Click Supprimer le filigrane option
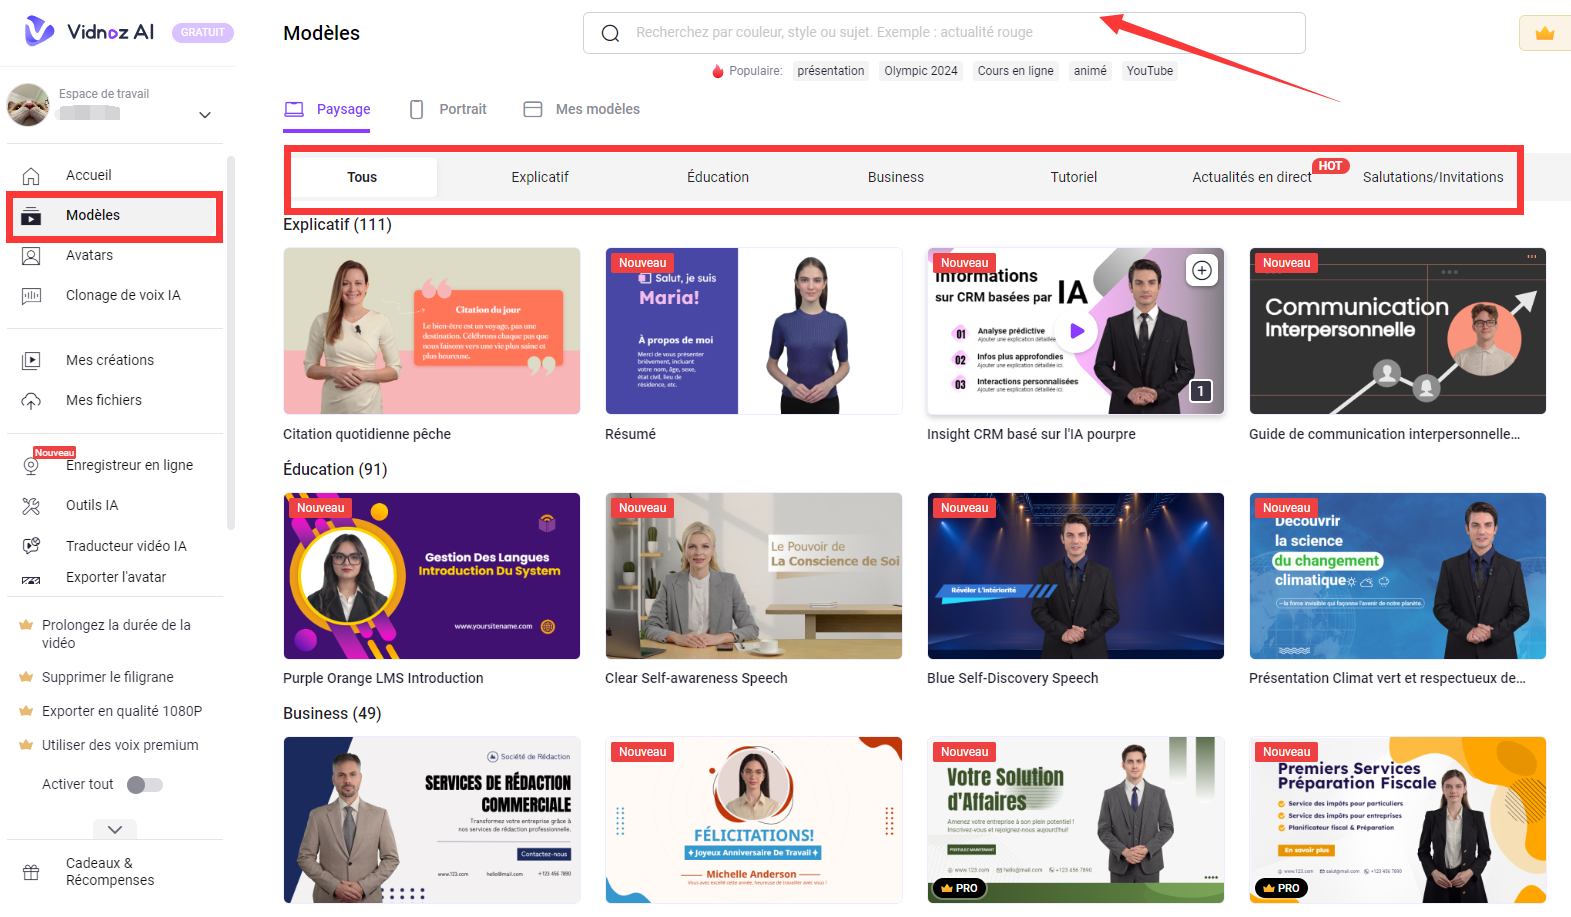This screenshot has height=917, width=1571. pyautogui.click(x=108, y=677)
